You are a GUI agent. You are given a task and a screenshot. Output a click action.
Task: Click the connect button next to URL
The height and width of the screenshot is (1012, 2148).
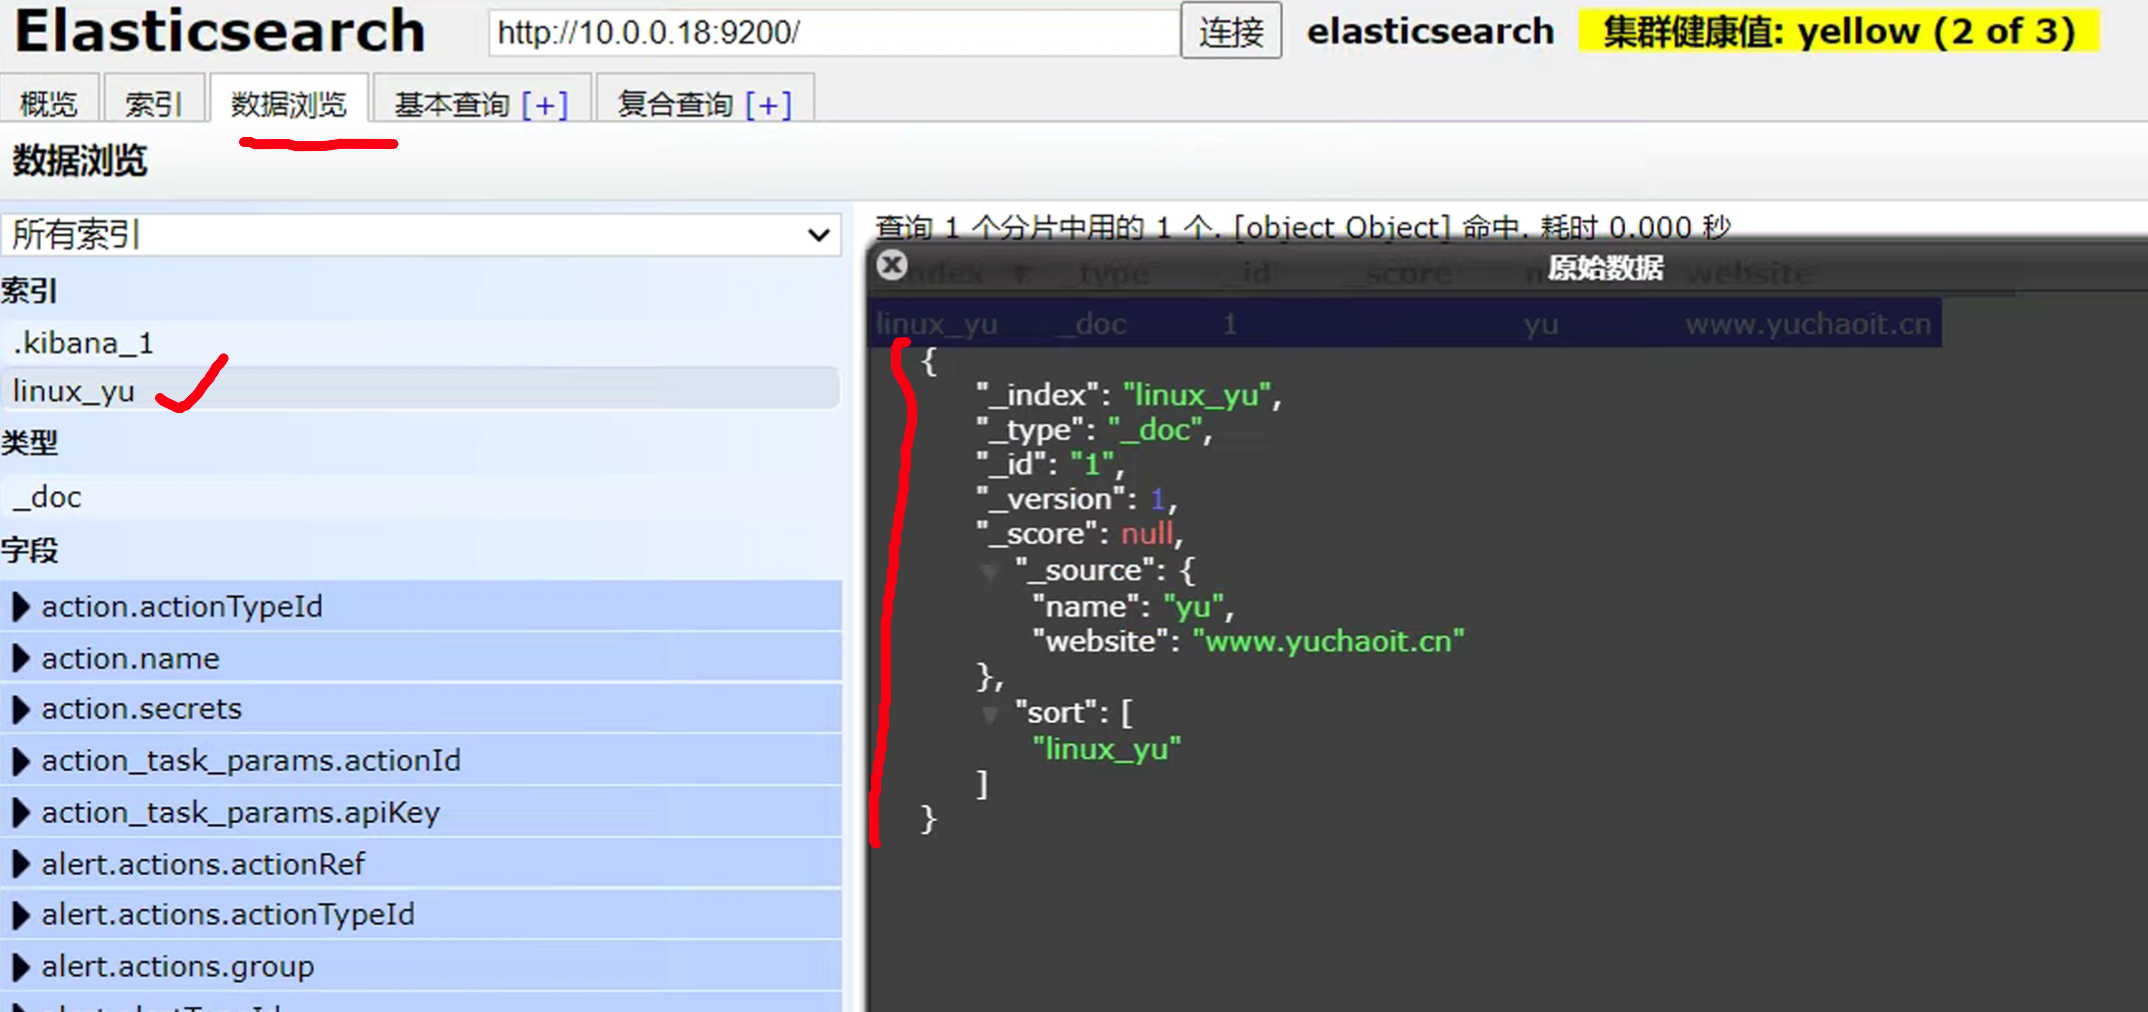click(1231, 32)
